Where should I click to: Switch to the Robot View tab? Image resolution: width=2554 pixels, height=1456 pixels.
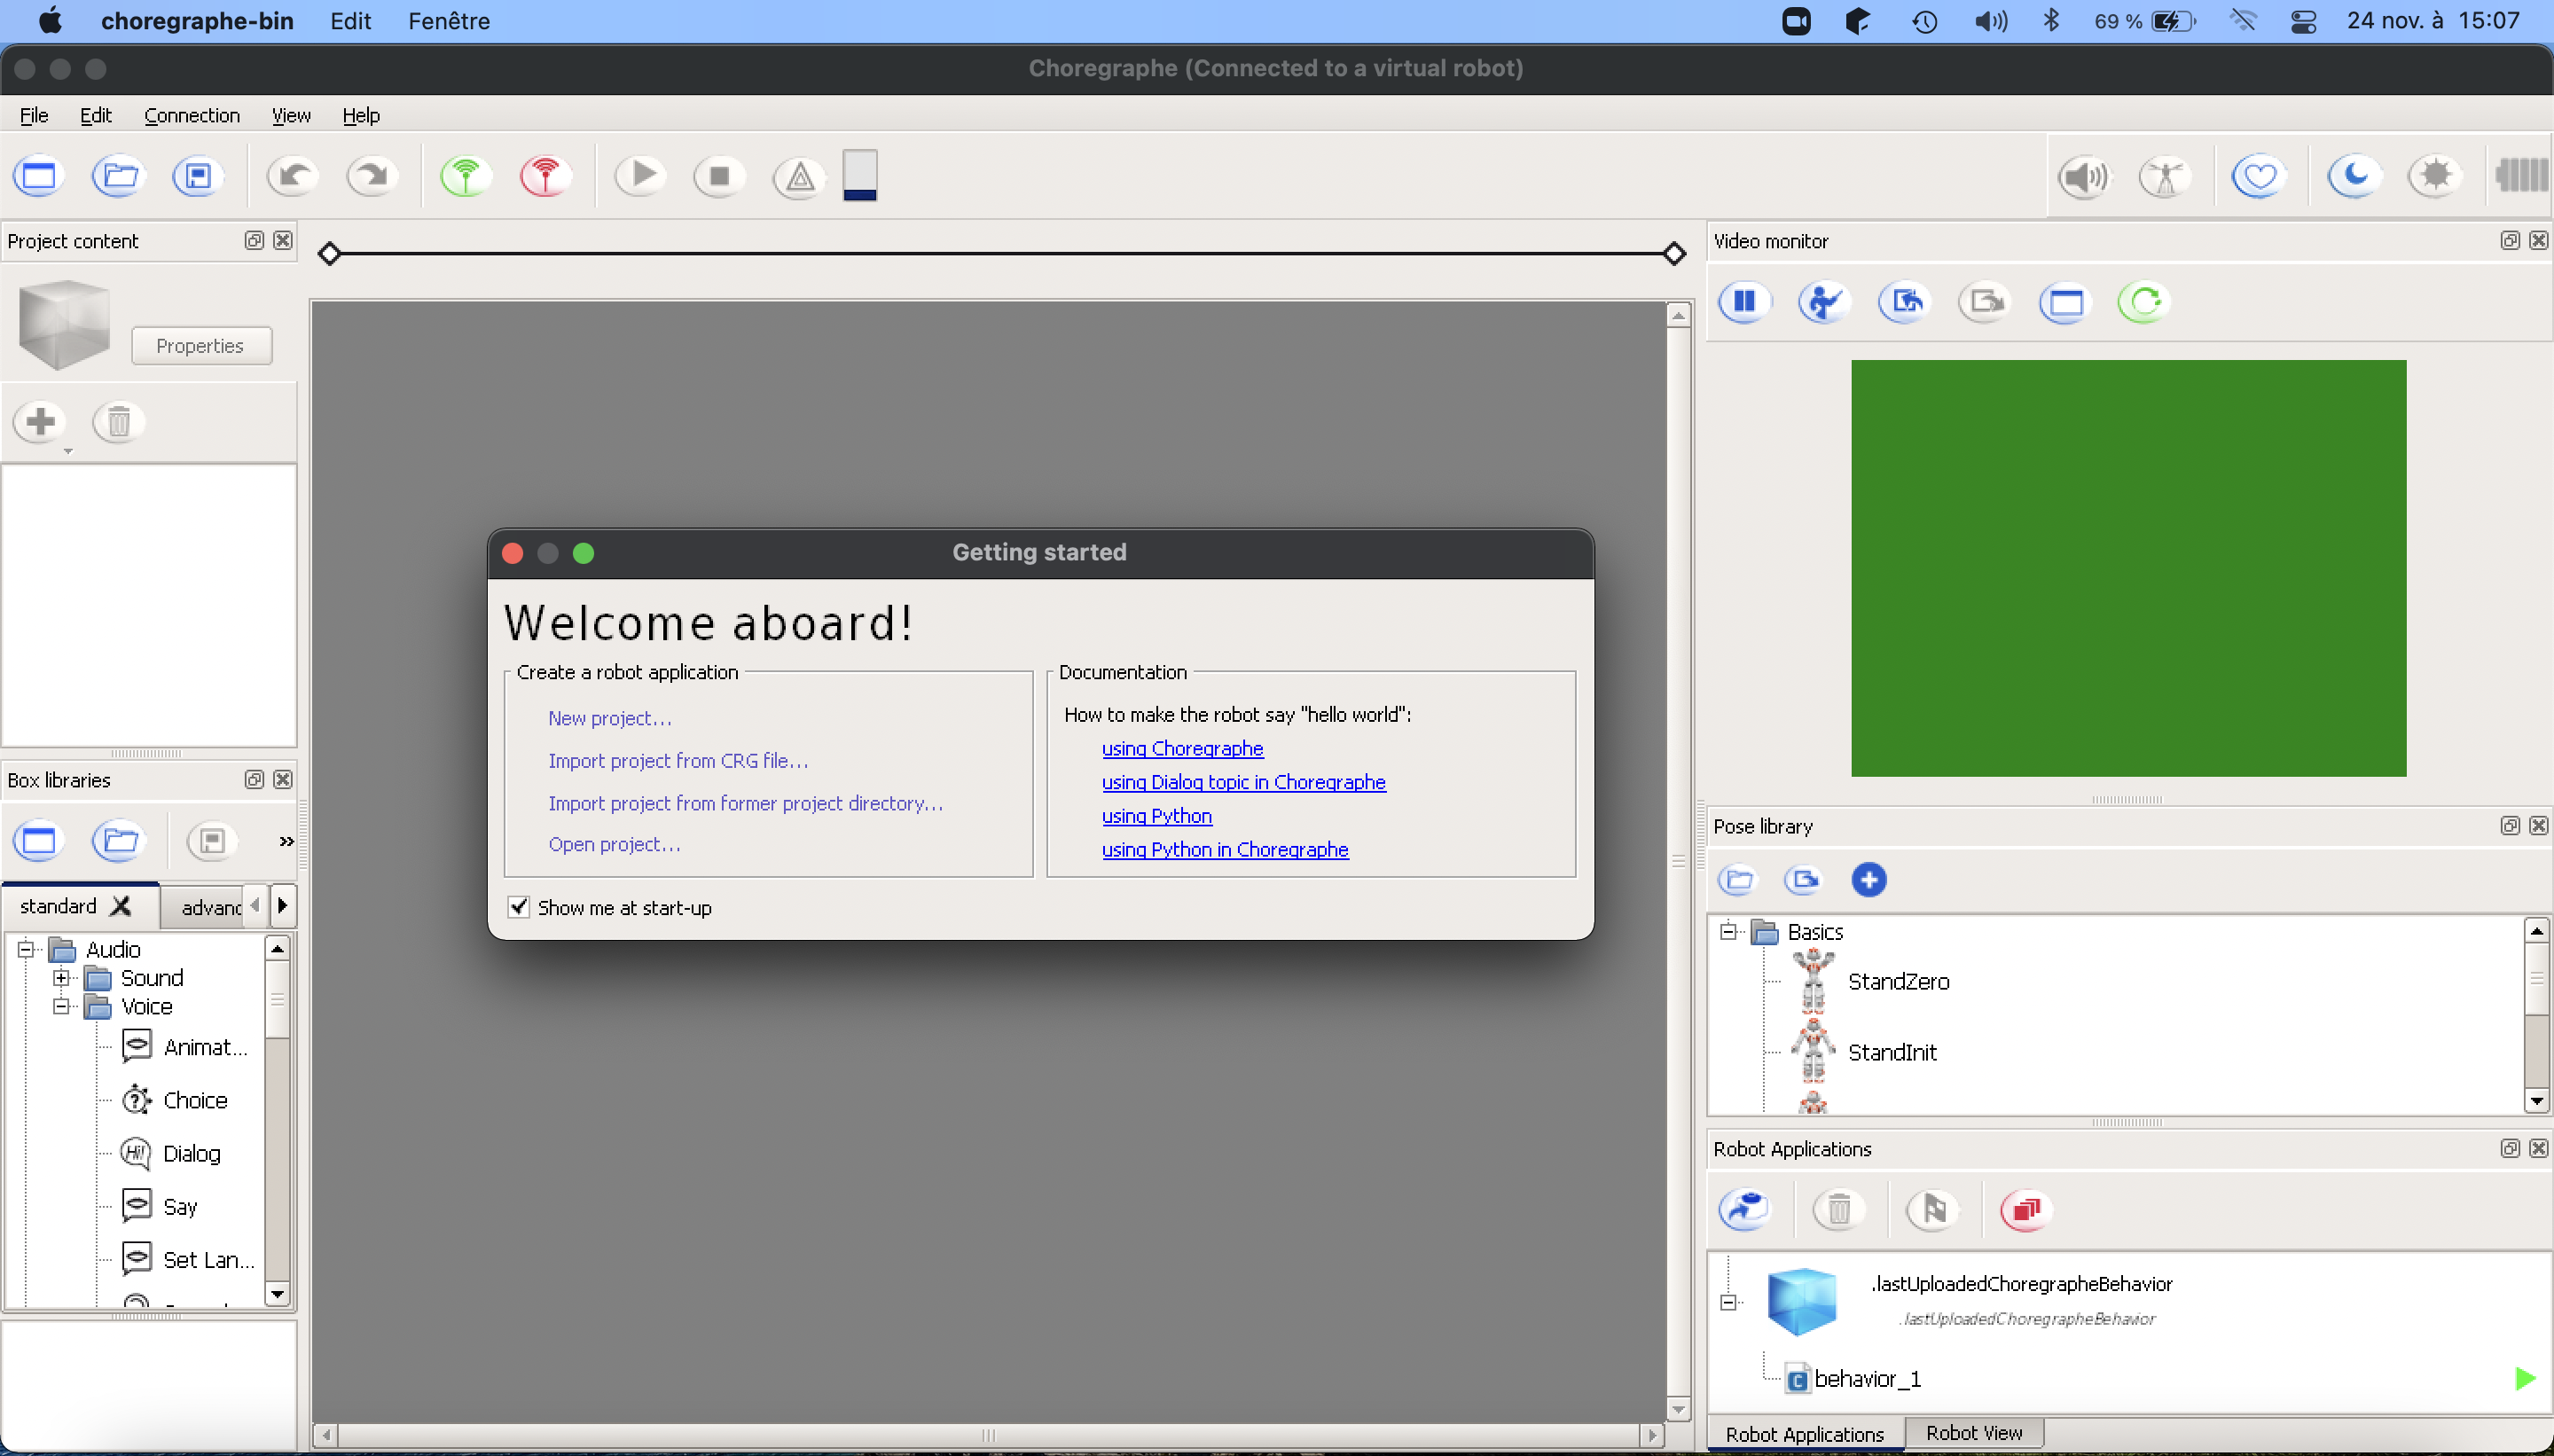click(1974, 1433)
